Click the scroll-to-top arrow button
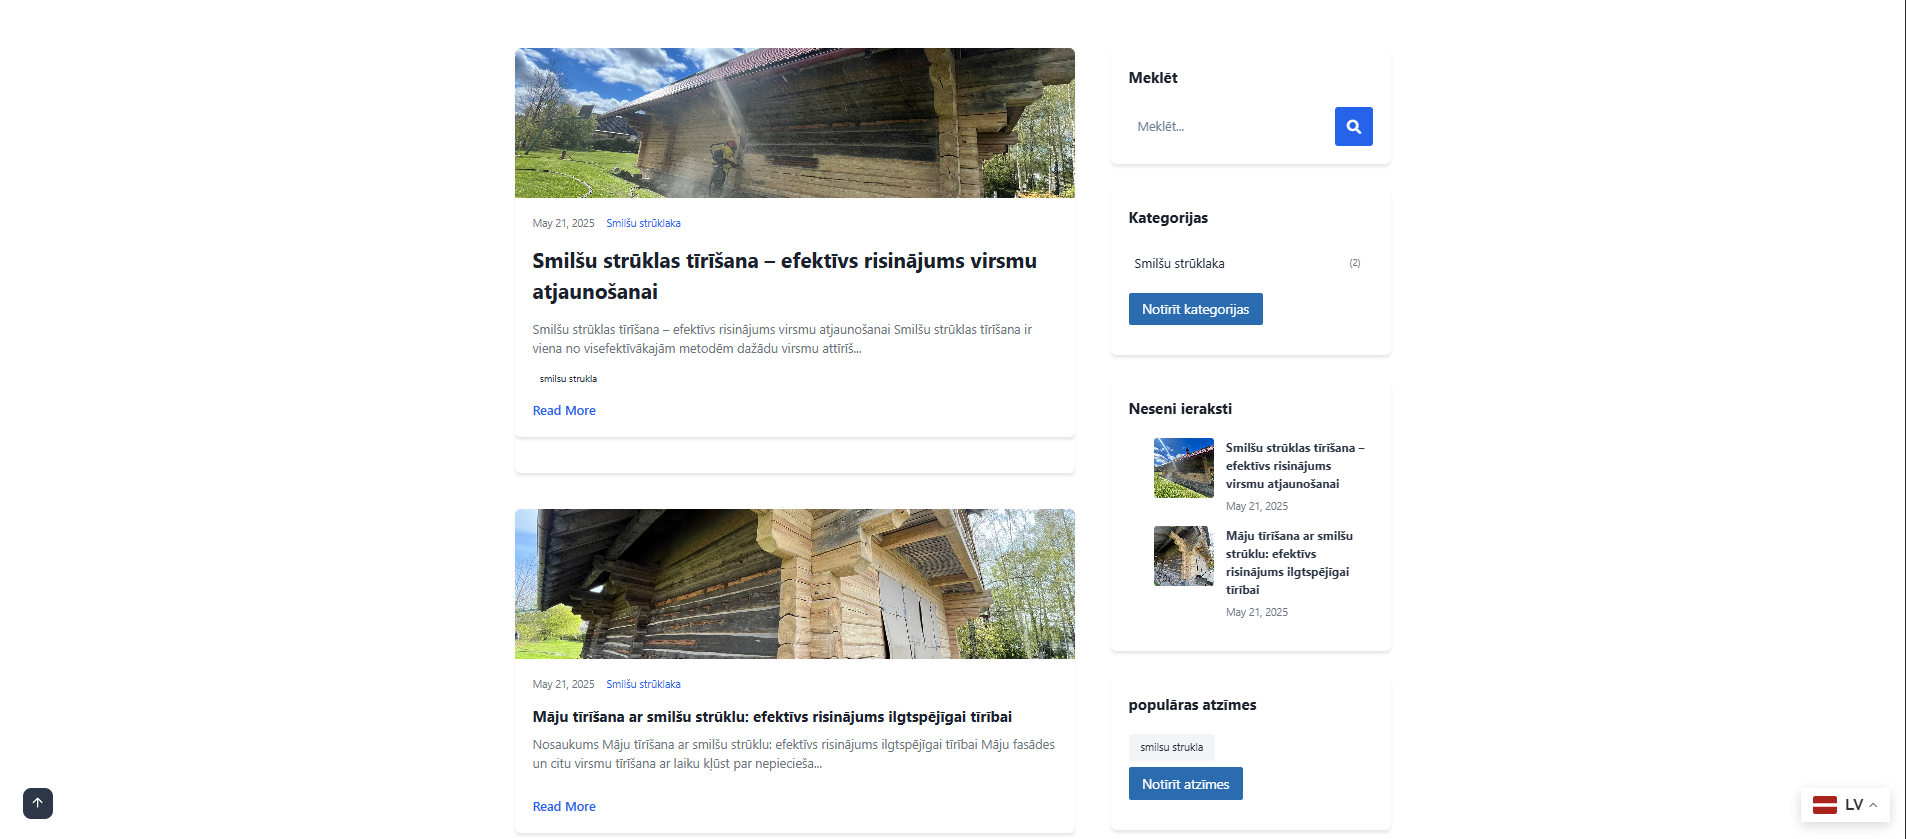The height and width of the screenshot is (839, 1906). (38, 803)
